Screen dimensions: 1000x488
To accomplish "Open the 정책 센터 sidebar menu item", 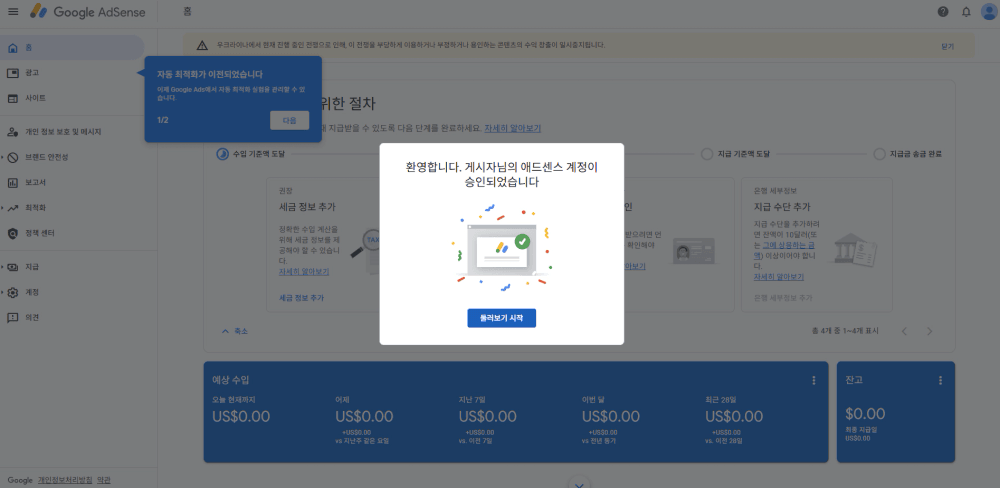I will [72, 233].
